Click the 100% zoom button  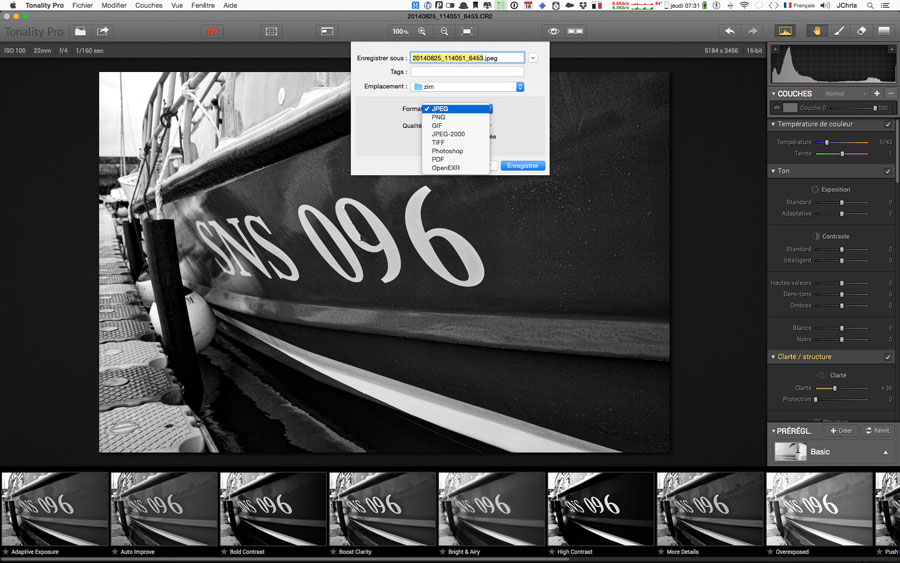point(400,32)
